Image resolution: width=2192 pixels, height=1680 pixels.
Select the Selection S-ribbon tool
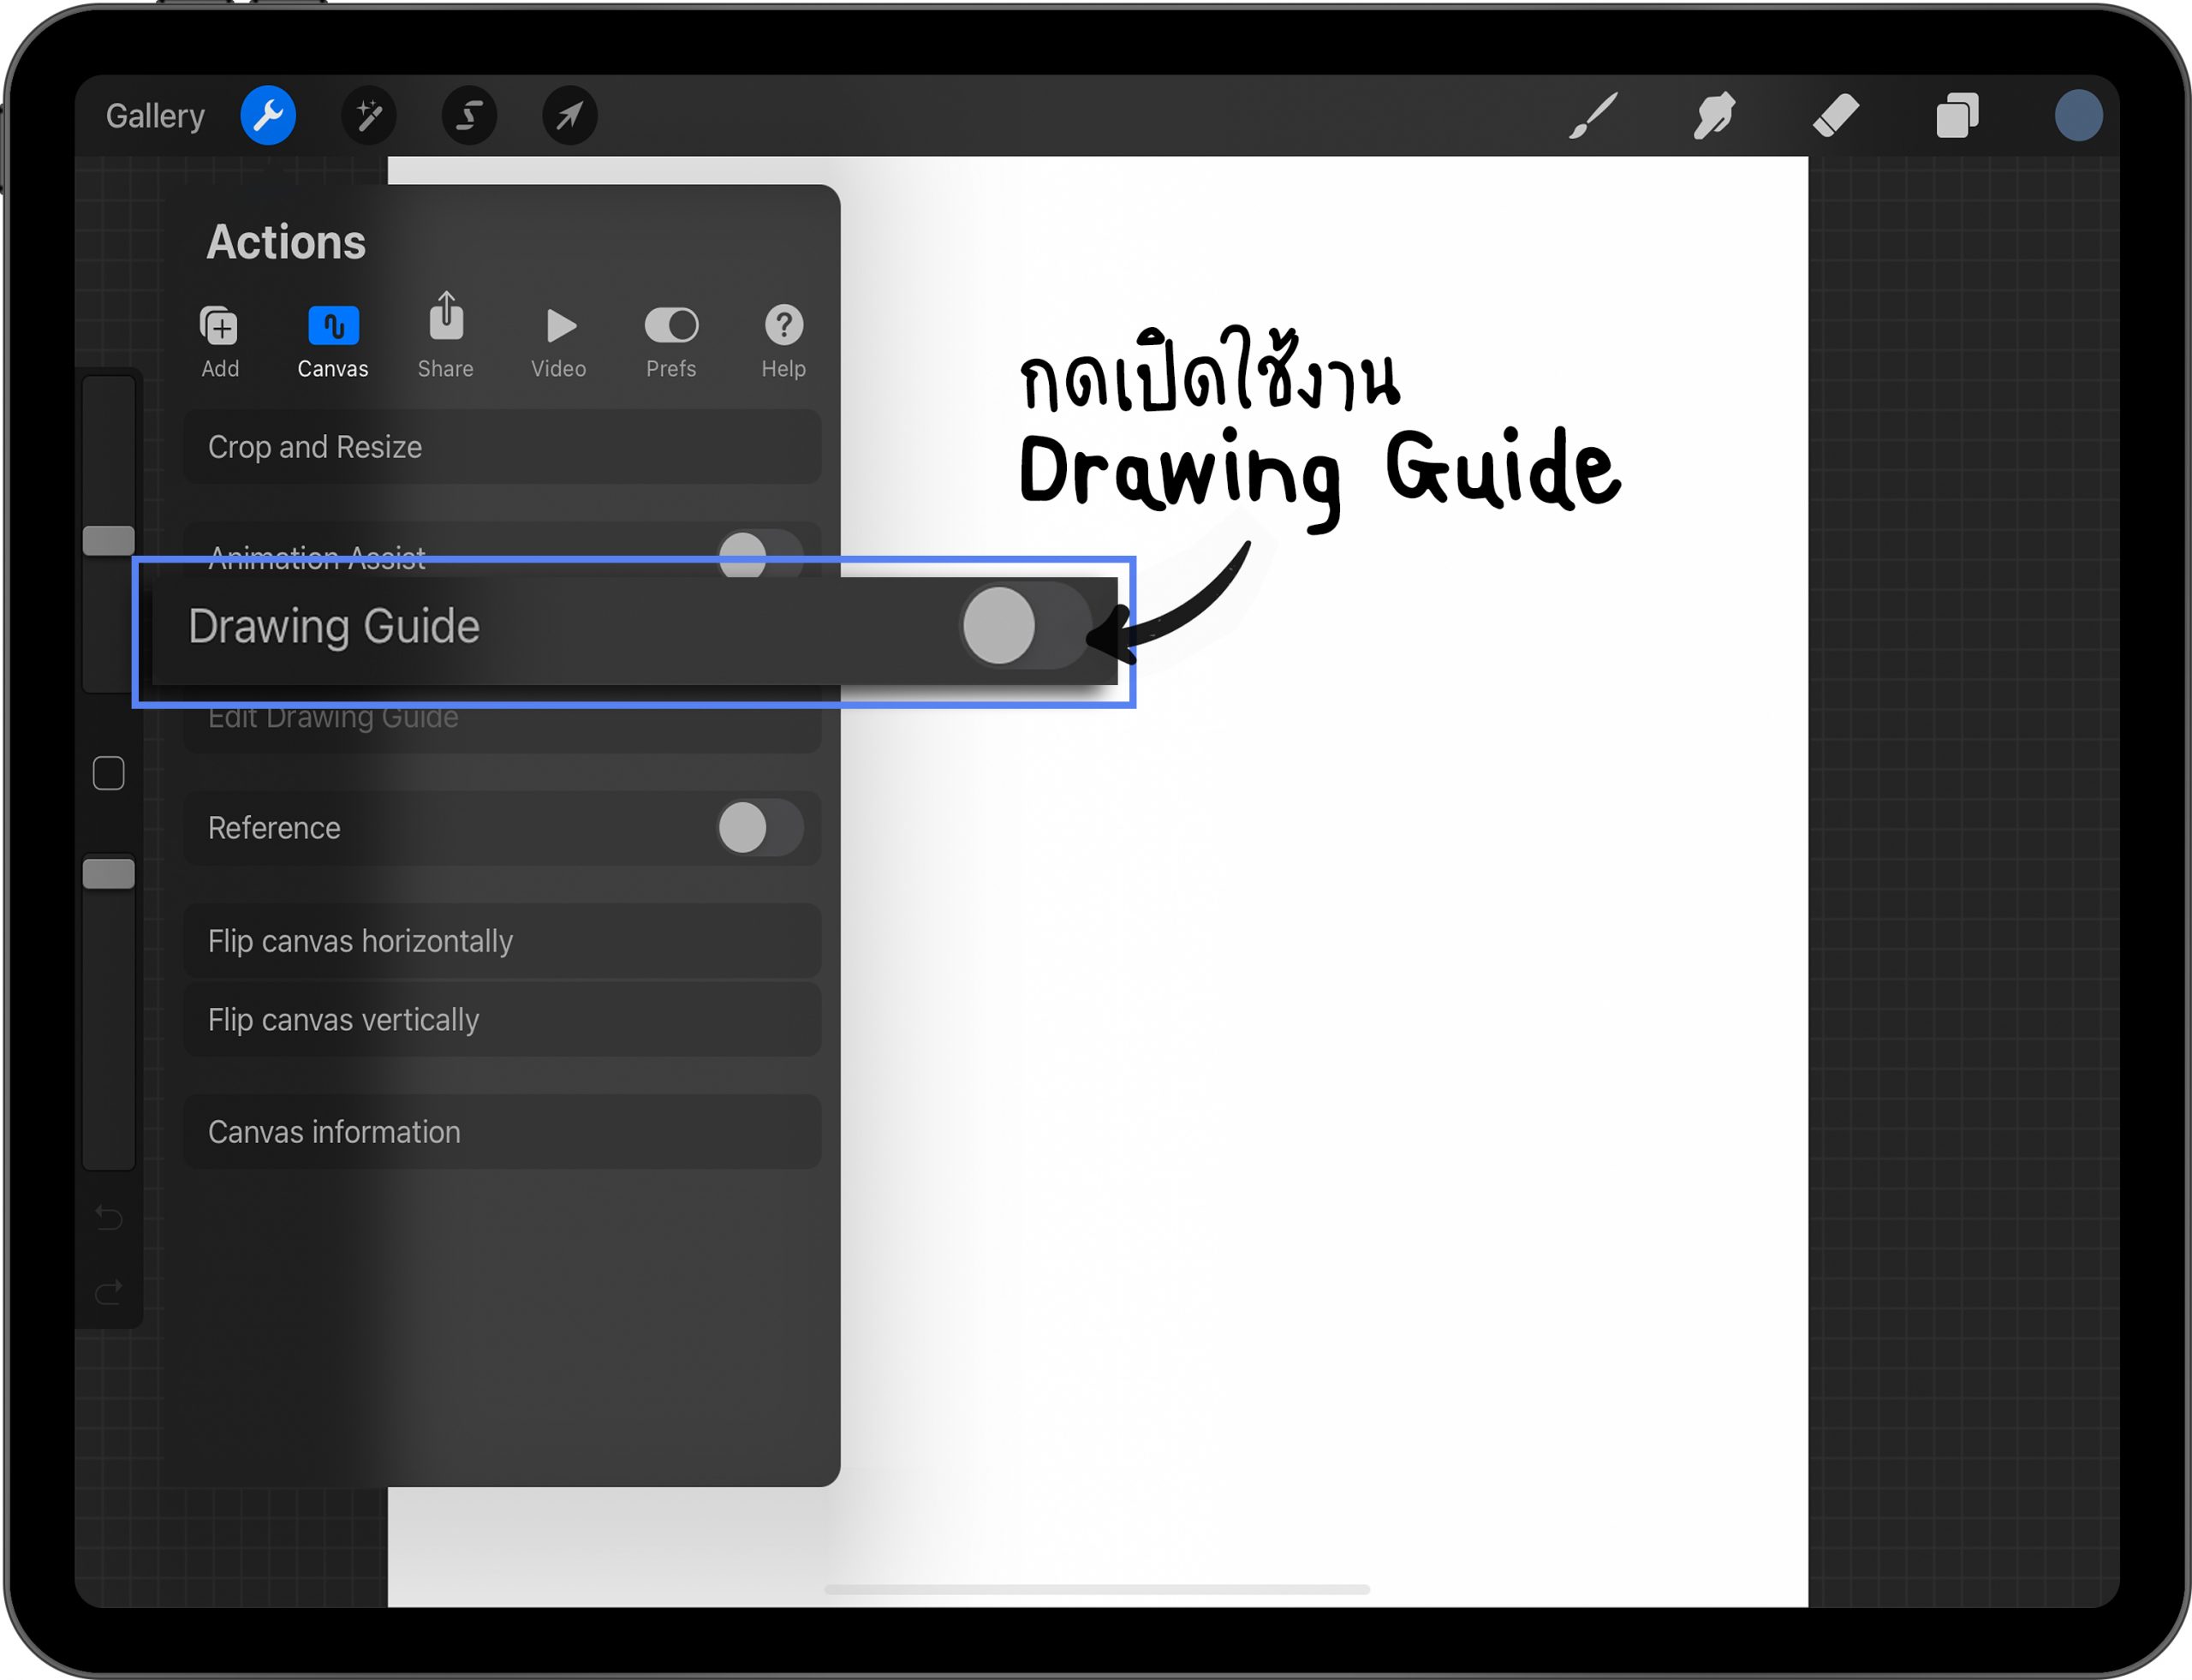pos(469,116)
